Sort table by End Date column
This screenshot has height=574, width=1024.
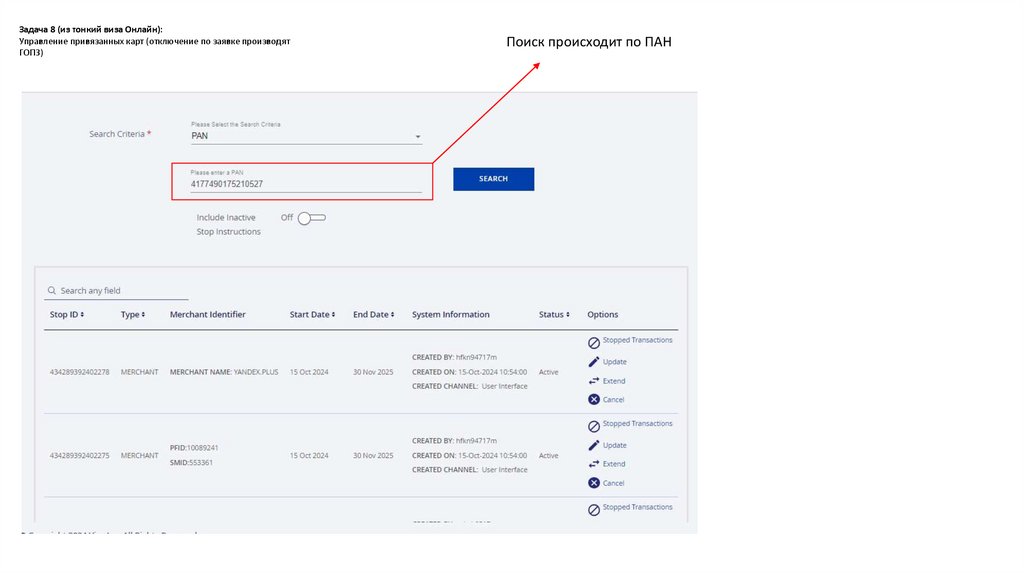(x=372, y=315)
